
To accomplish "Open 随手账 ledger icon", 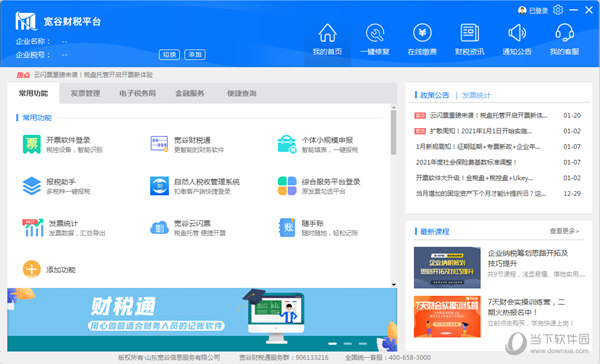I will point(287,227).
